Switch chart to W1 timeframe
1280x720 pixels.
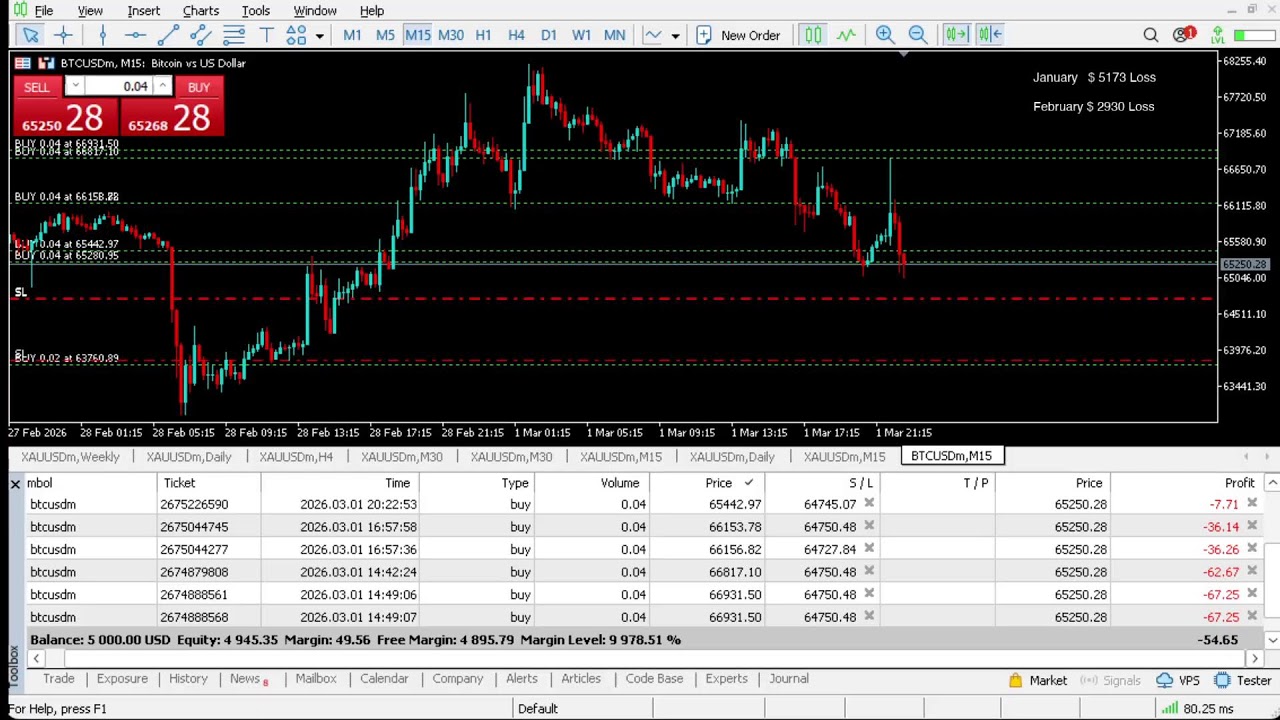point(581,35)
